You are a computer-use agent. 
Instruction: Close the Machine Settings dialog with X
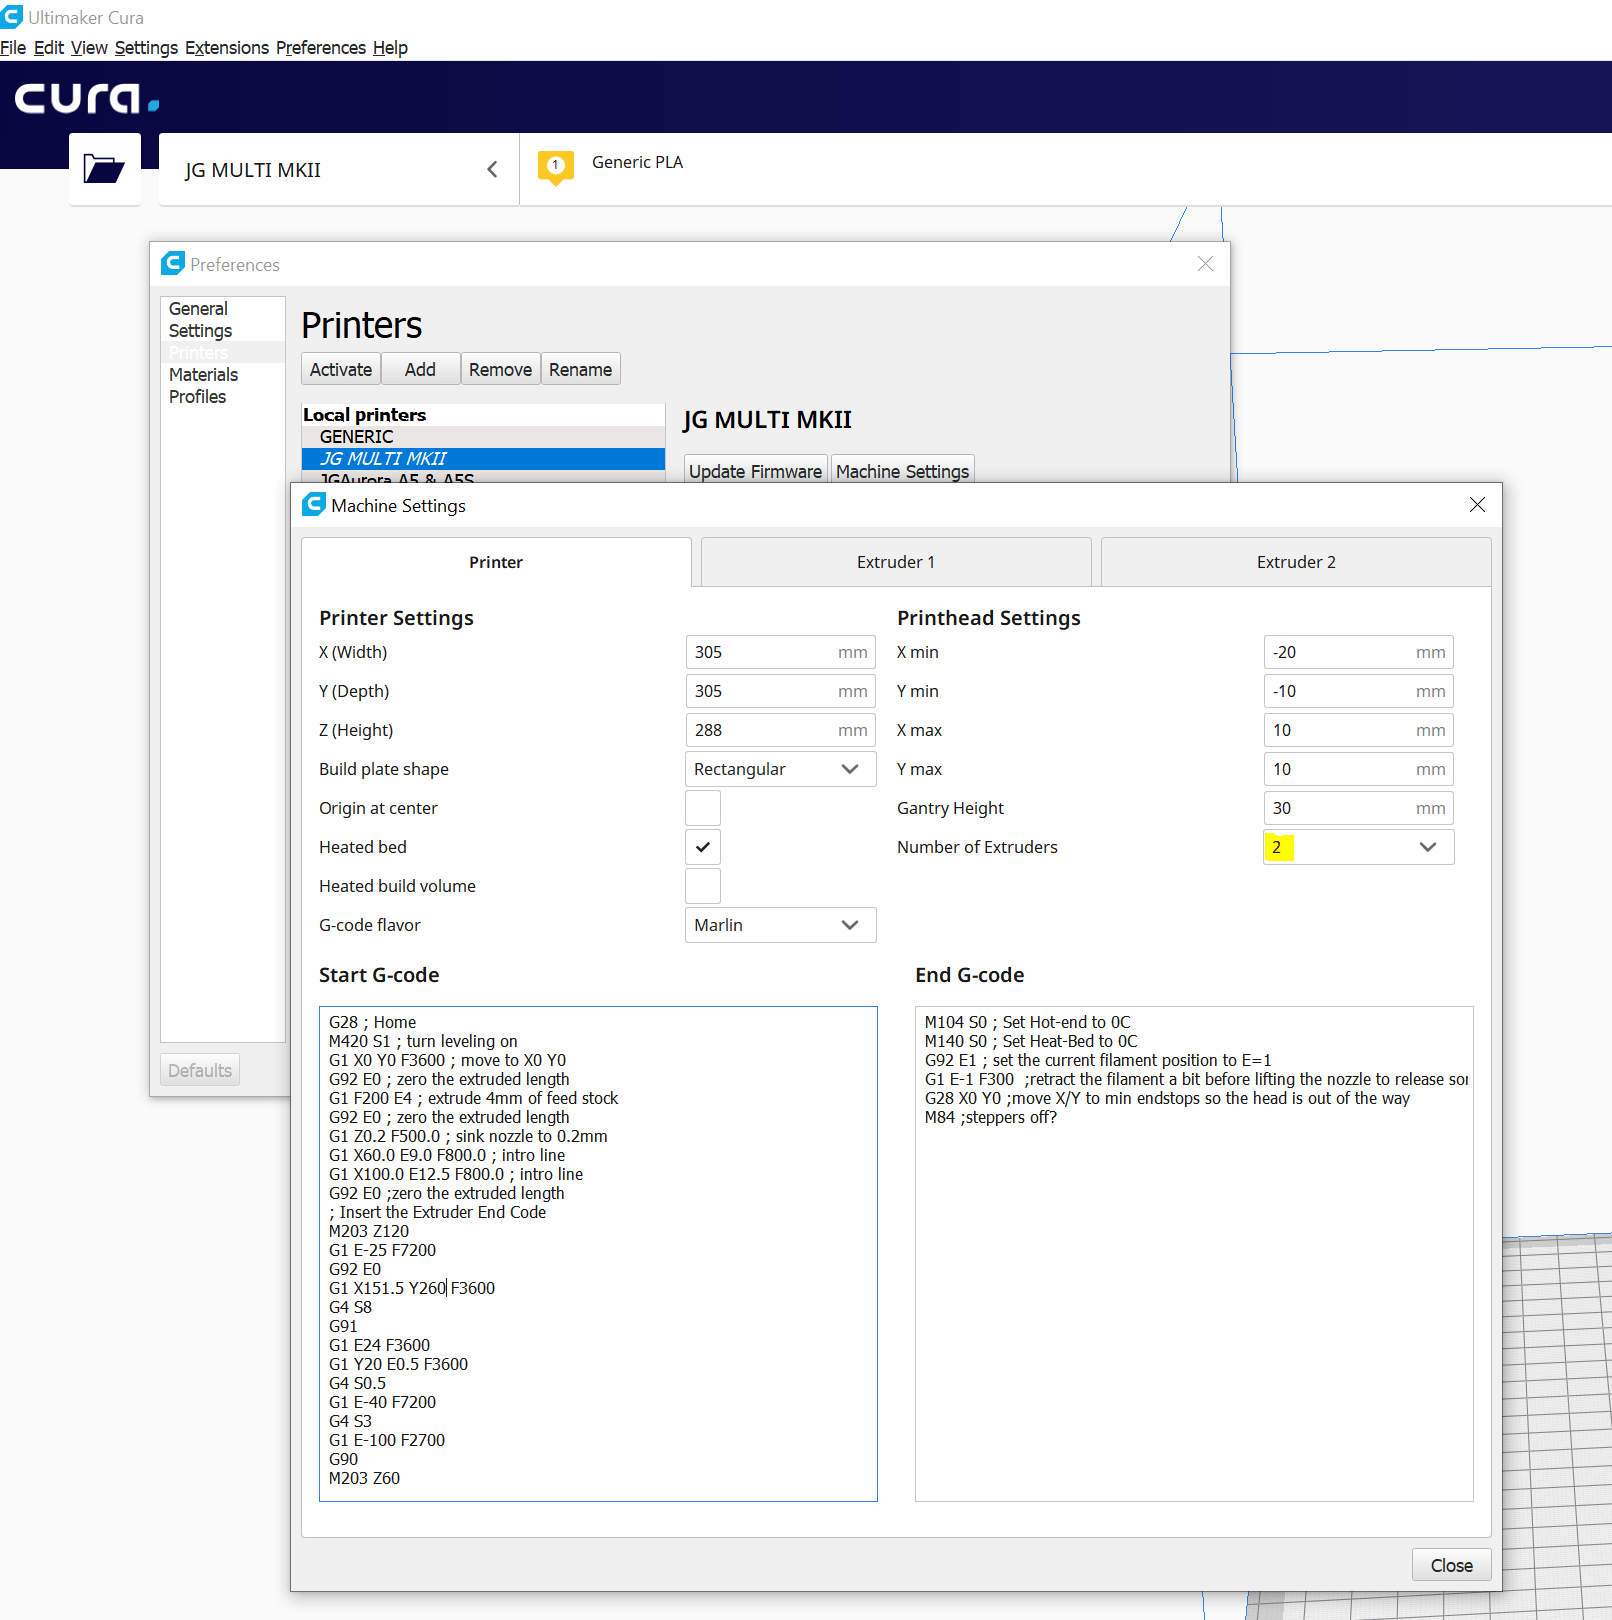tap(1477, 505)
